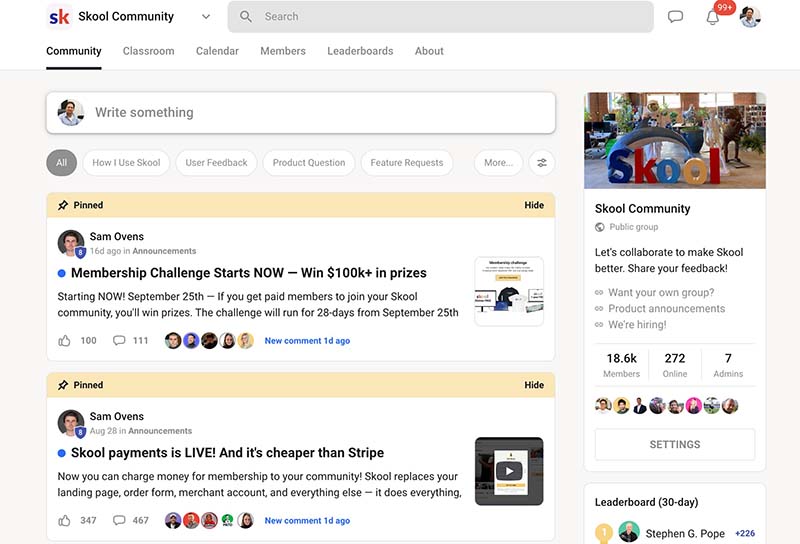Open We're hiring! link
Image resolution: width=800 pixels, height=544 pixels.
click(x=637, y=325)
